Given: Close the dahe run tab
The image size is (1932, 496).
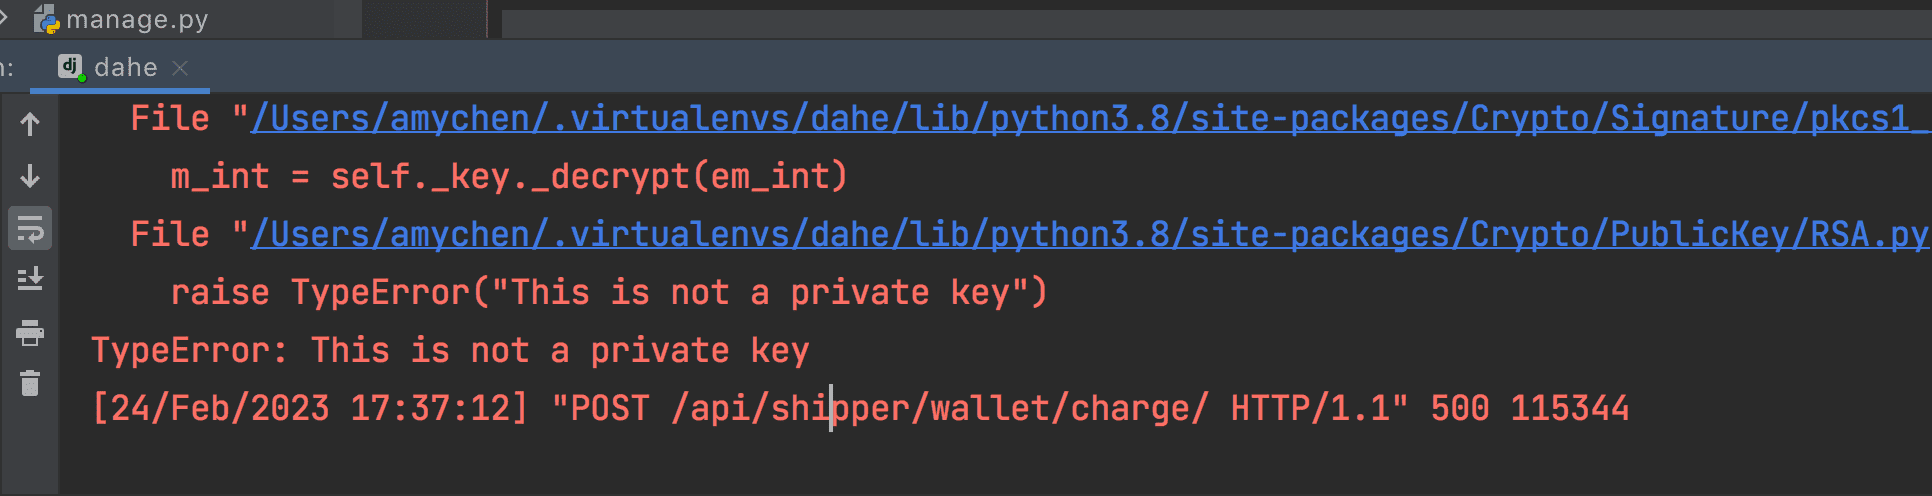Looking at the screenshot, I should [x=180, y=67].
